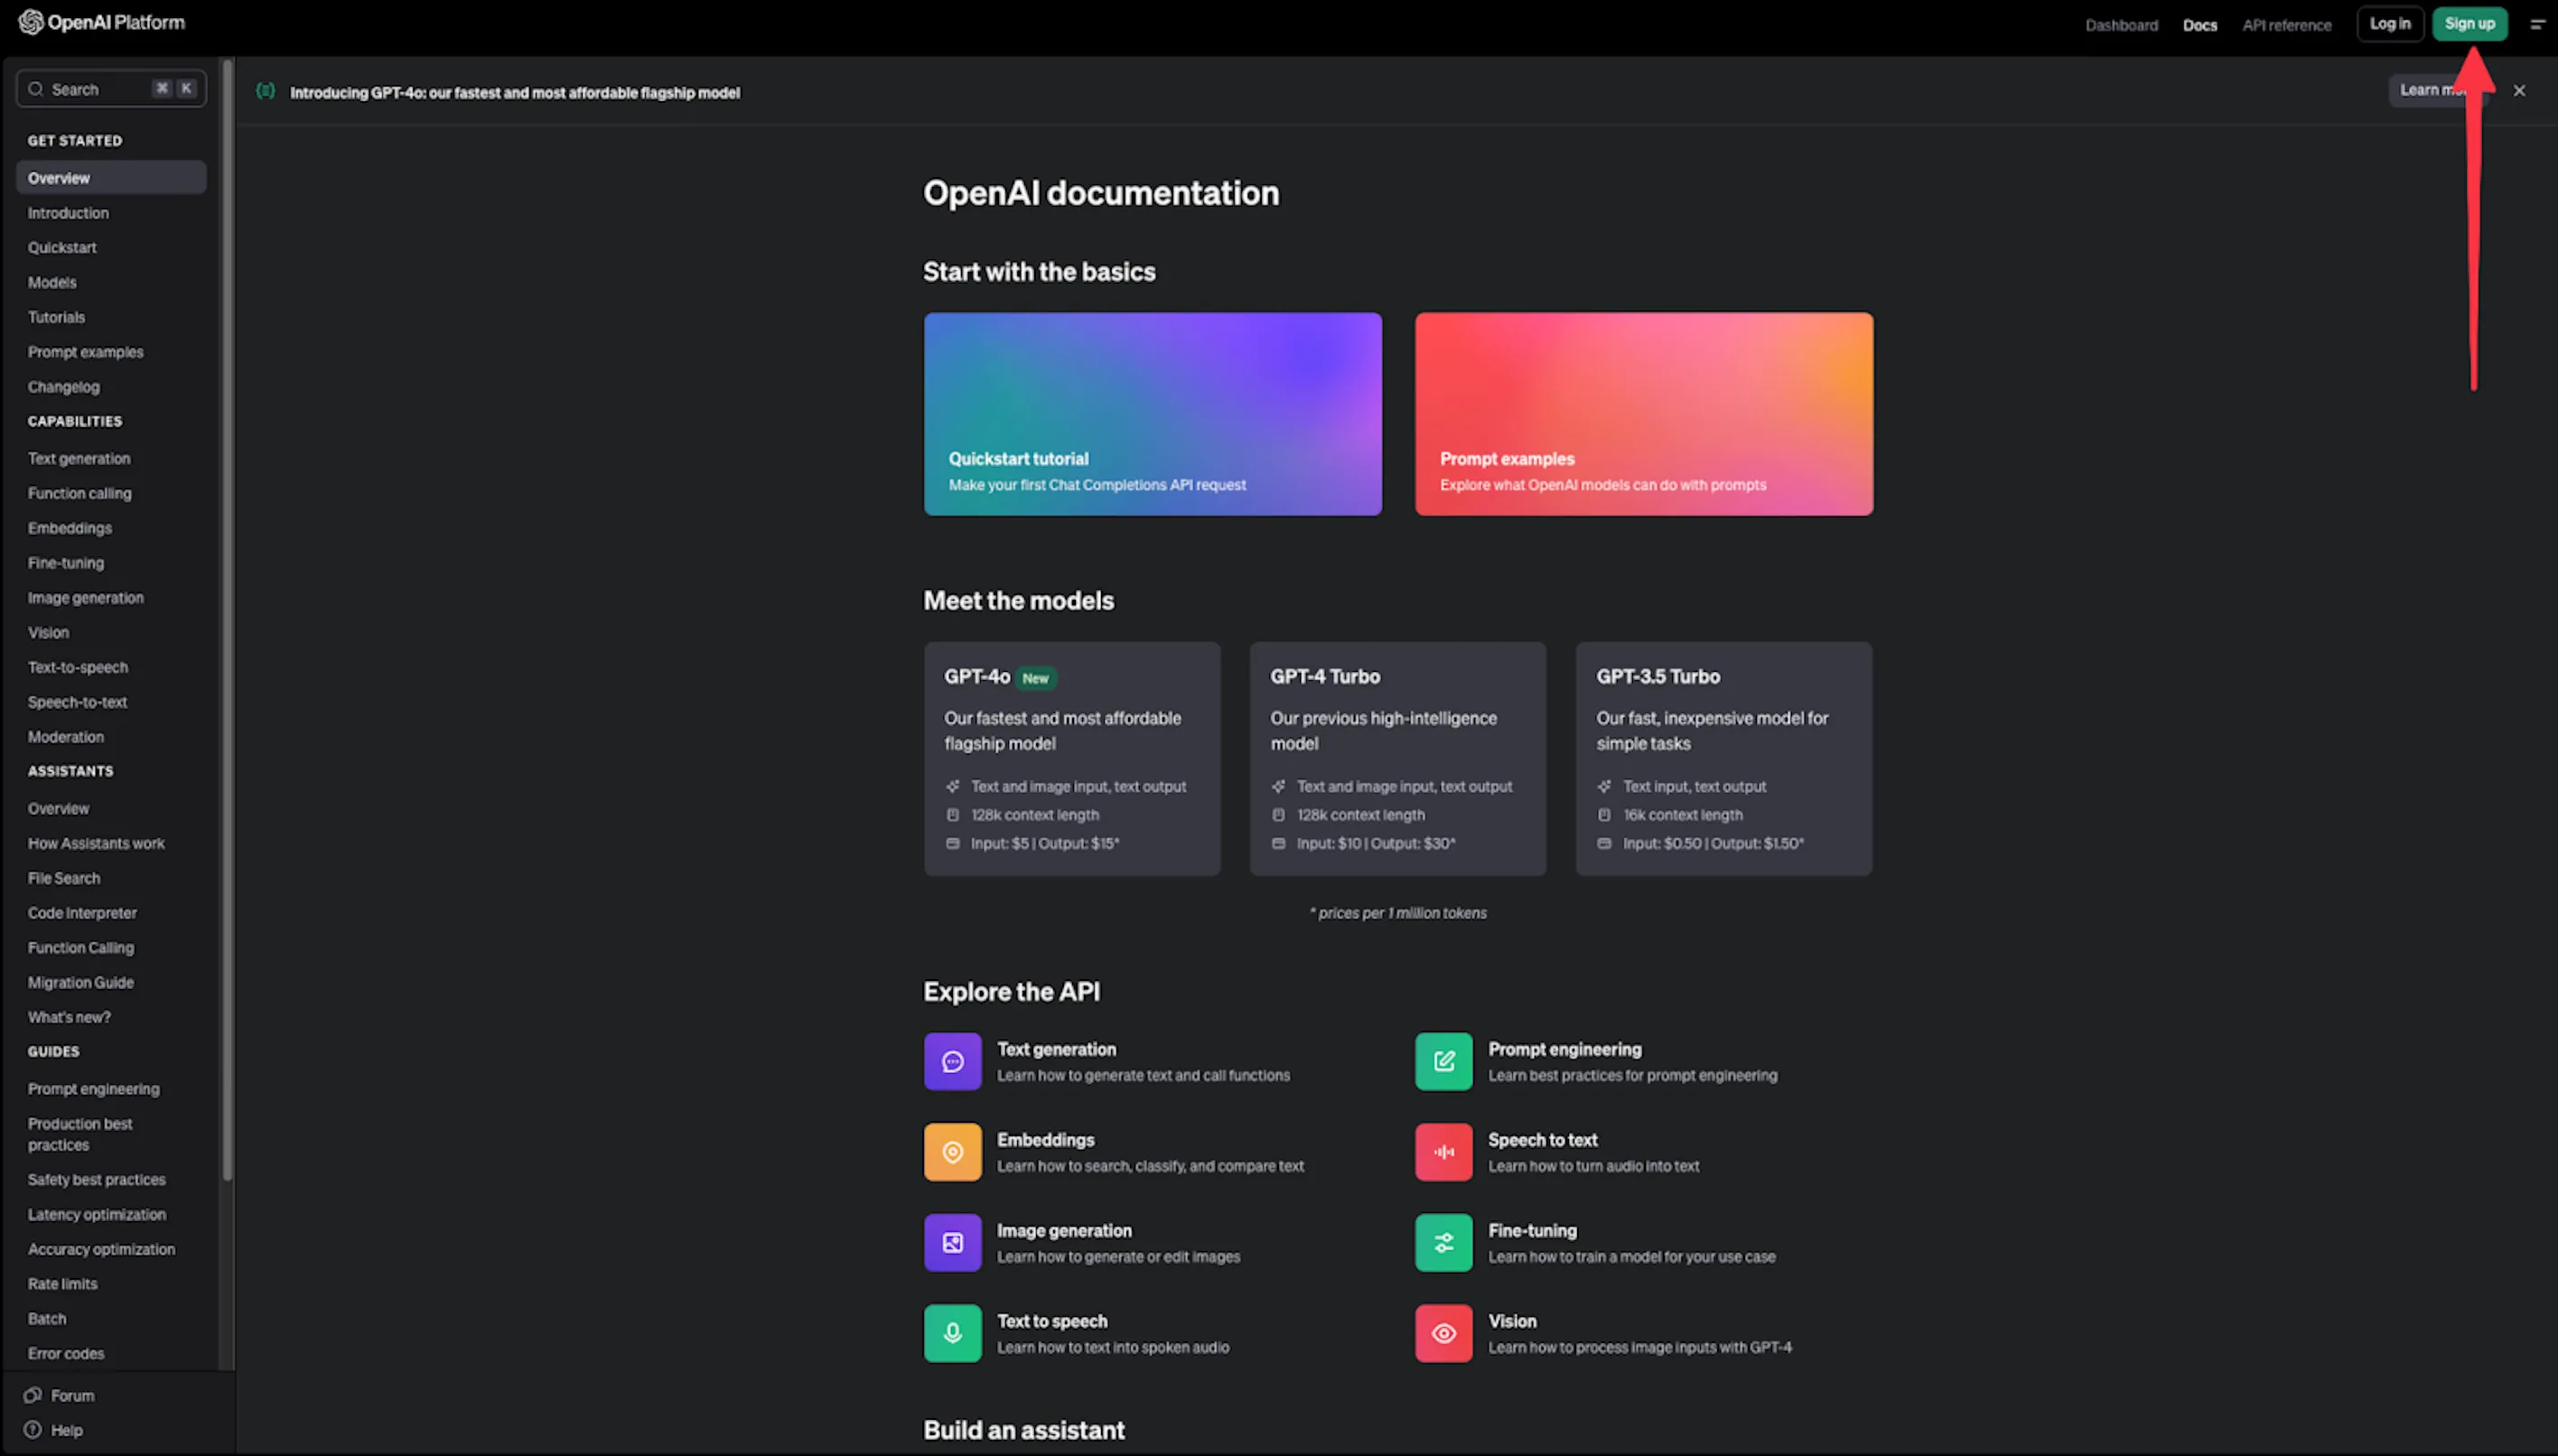Open the Vision eye icon
The width and height of the screenshot is (2558, 1456).
click(1443, 1333)
